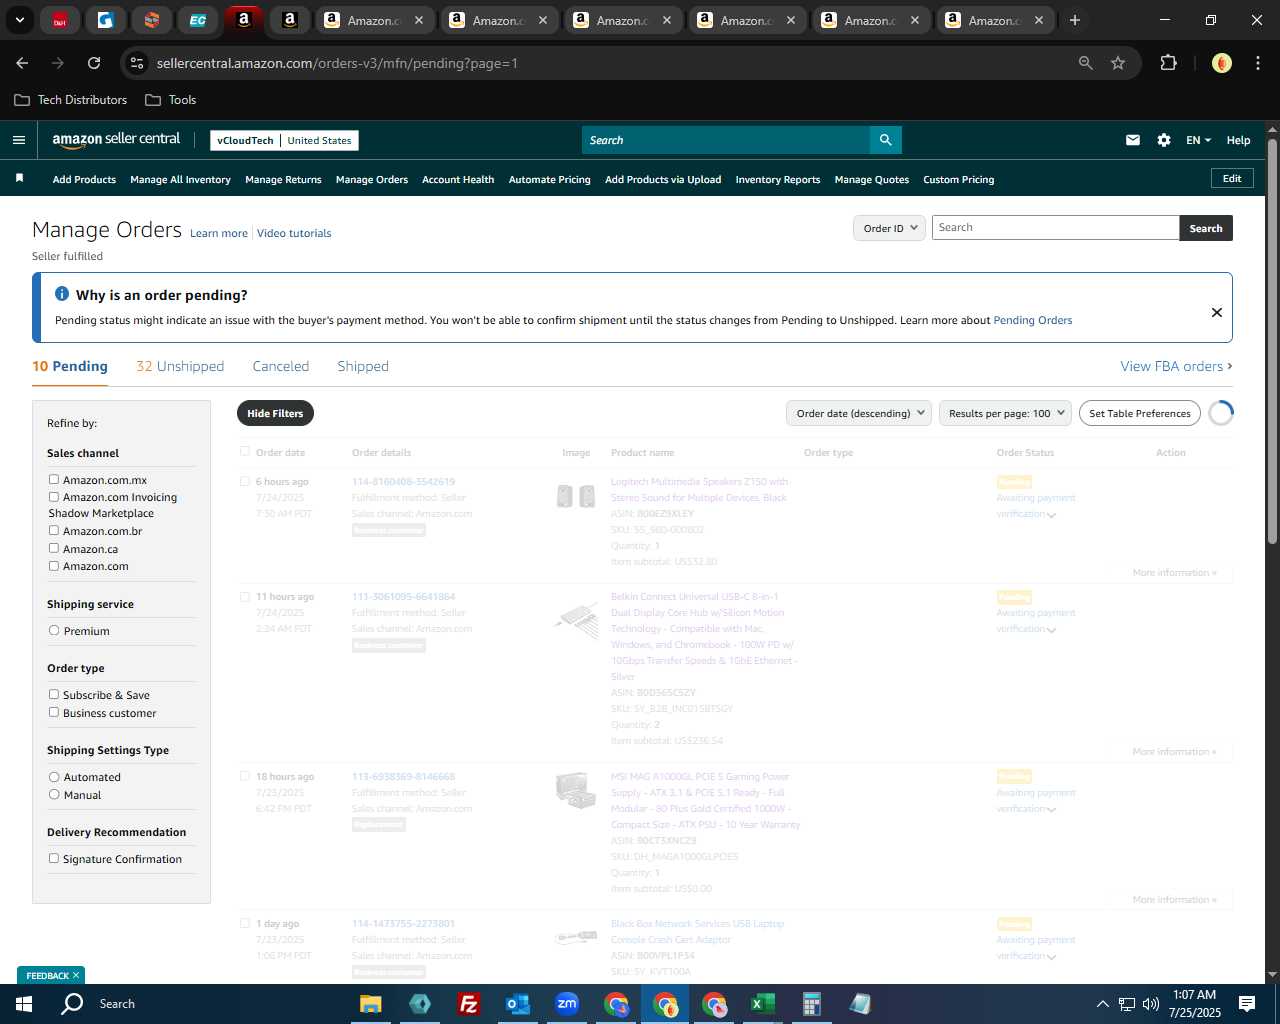Open FileZilla from the taskbar

pyautogui.click(x=468, y=1004)
